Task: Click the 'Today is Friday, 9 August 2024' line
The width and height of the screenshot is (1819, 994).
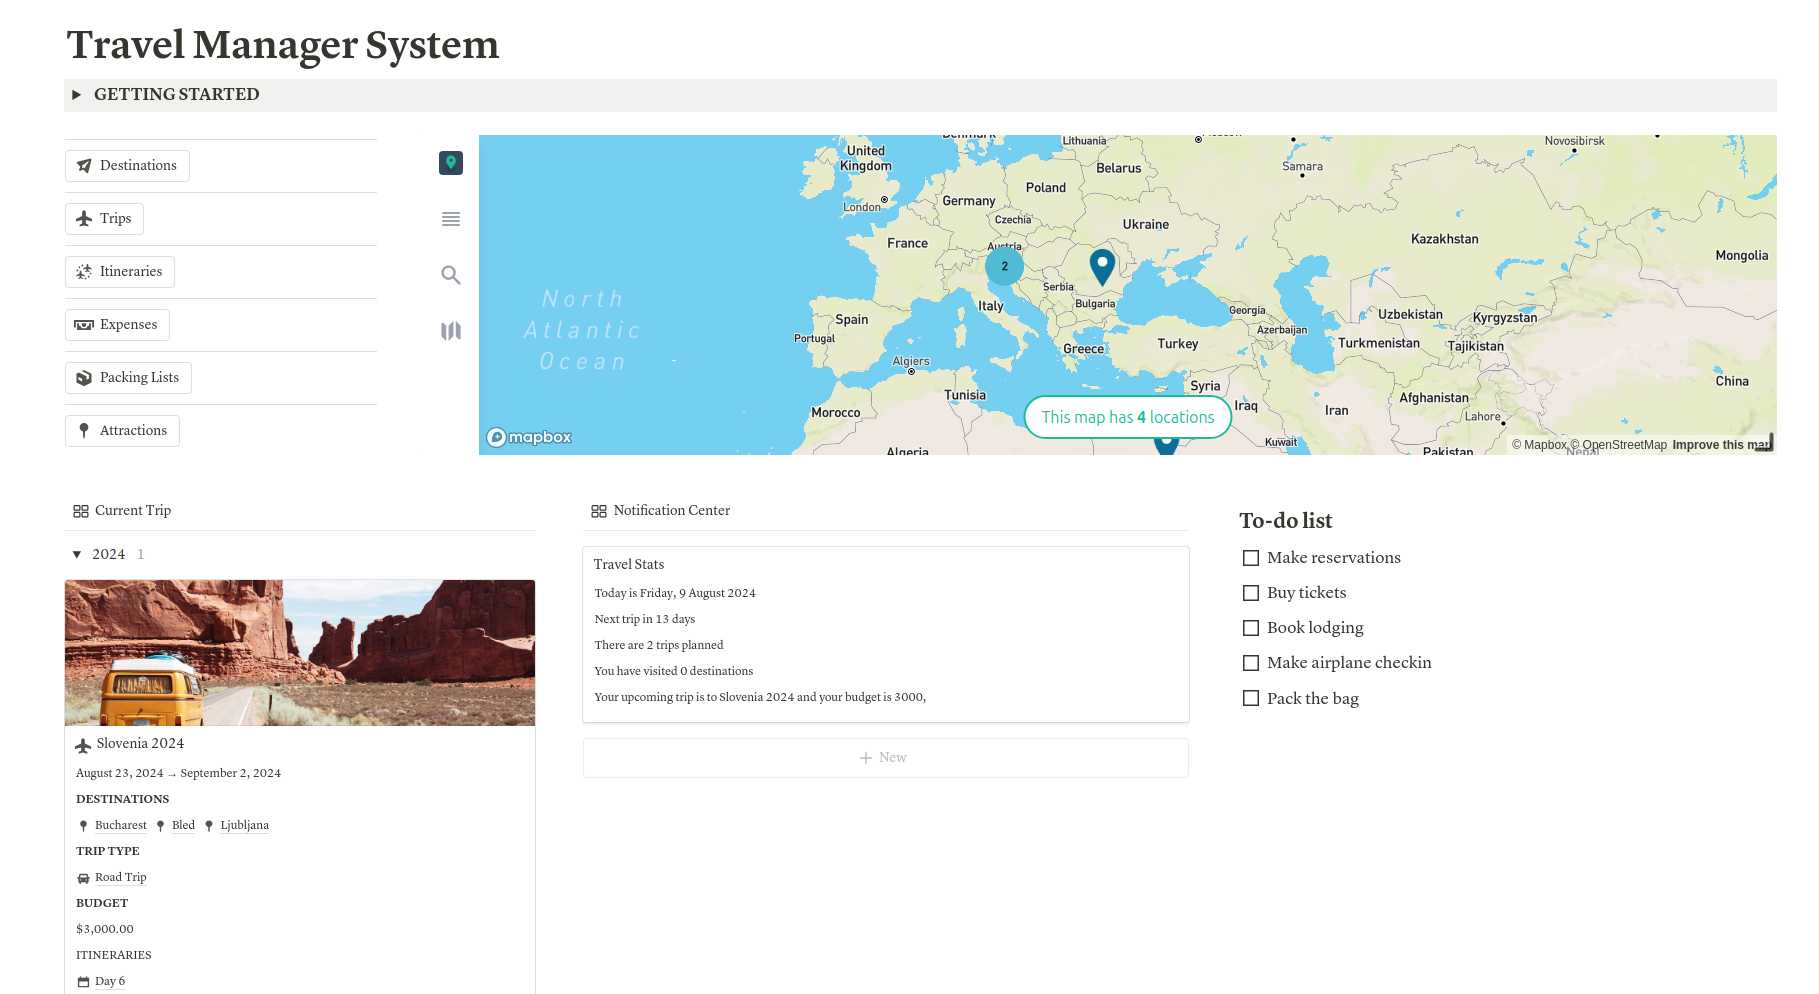Action: coord(675,594)
